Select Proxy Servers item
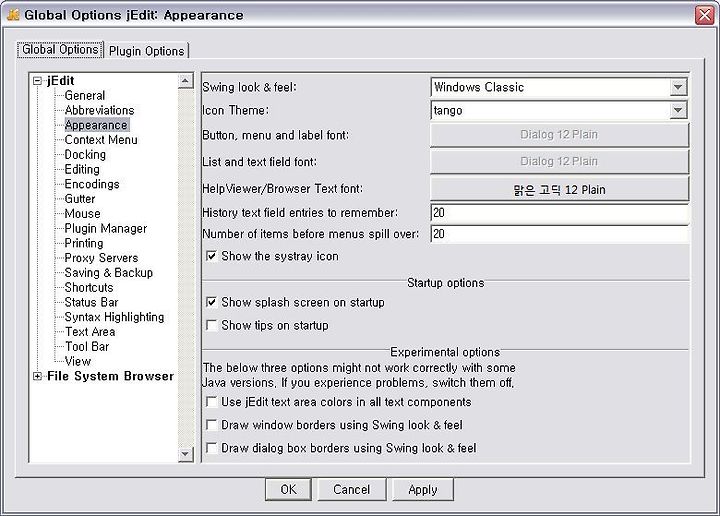 coord(101,258)
